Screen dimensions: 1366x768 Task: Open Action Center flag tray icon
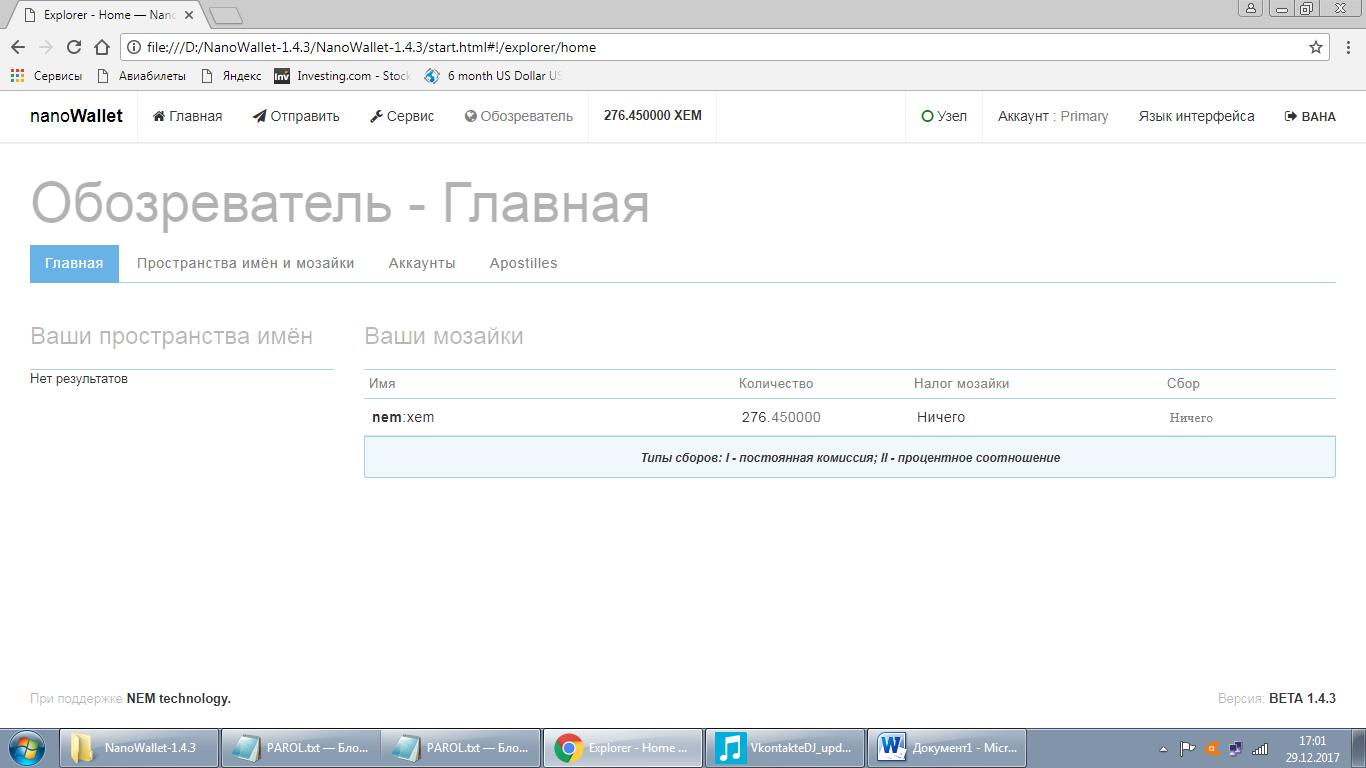click(x=1187, y=748)
